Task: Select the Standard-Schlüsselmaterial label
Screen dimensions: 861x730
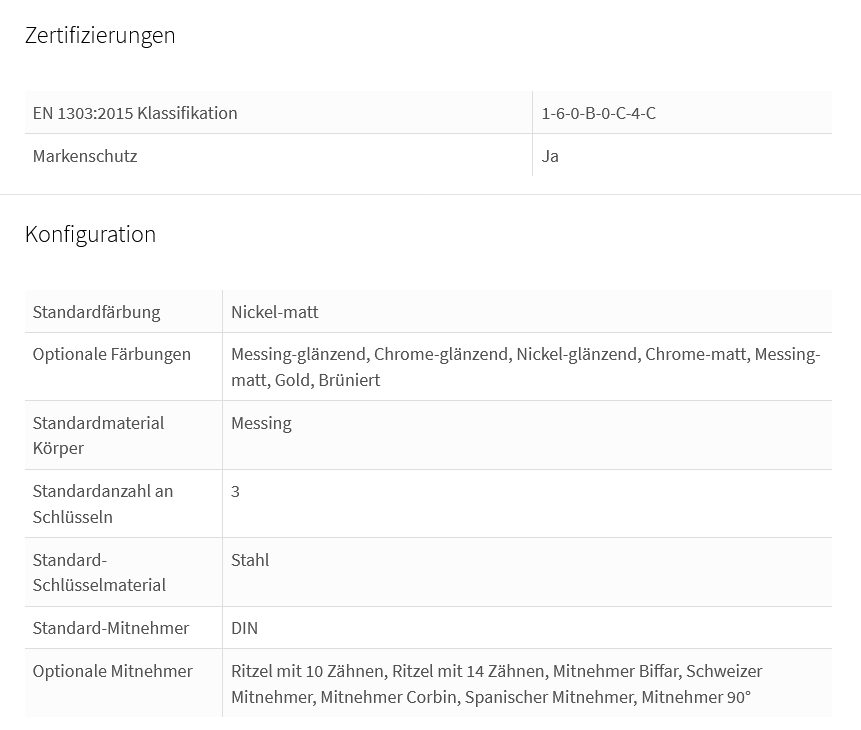Action: (99, 572)
